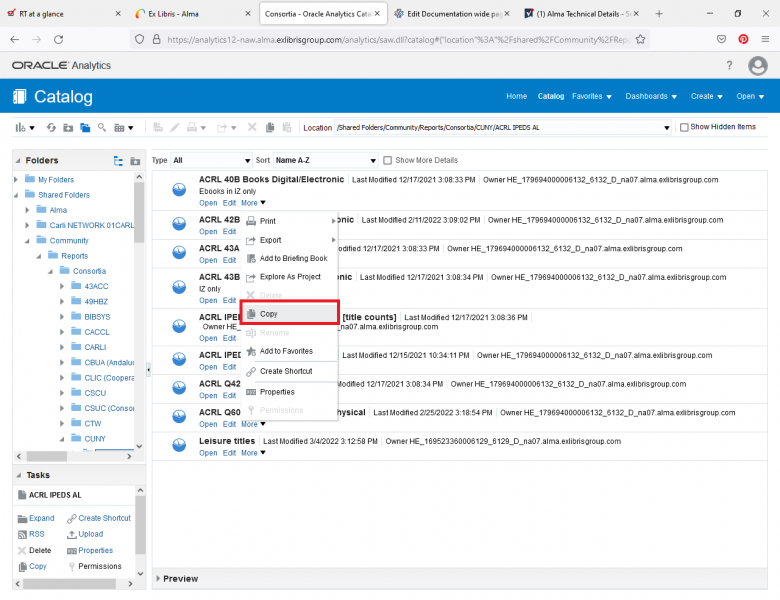This screenshot has width=780, height=600.
Task: Open the Location path dropdown
Action: click(x=667, y=128)
